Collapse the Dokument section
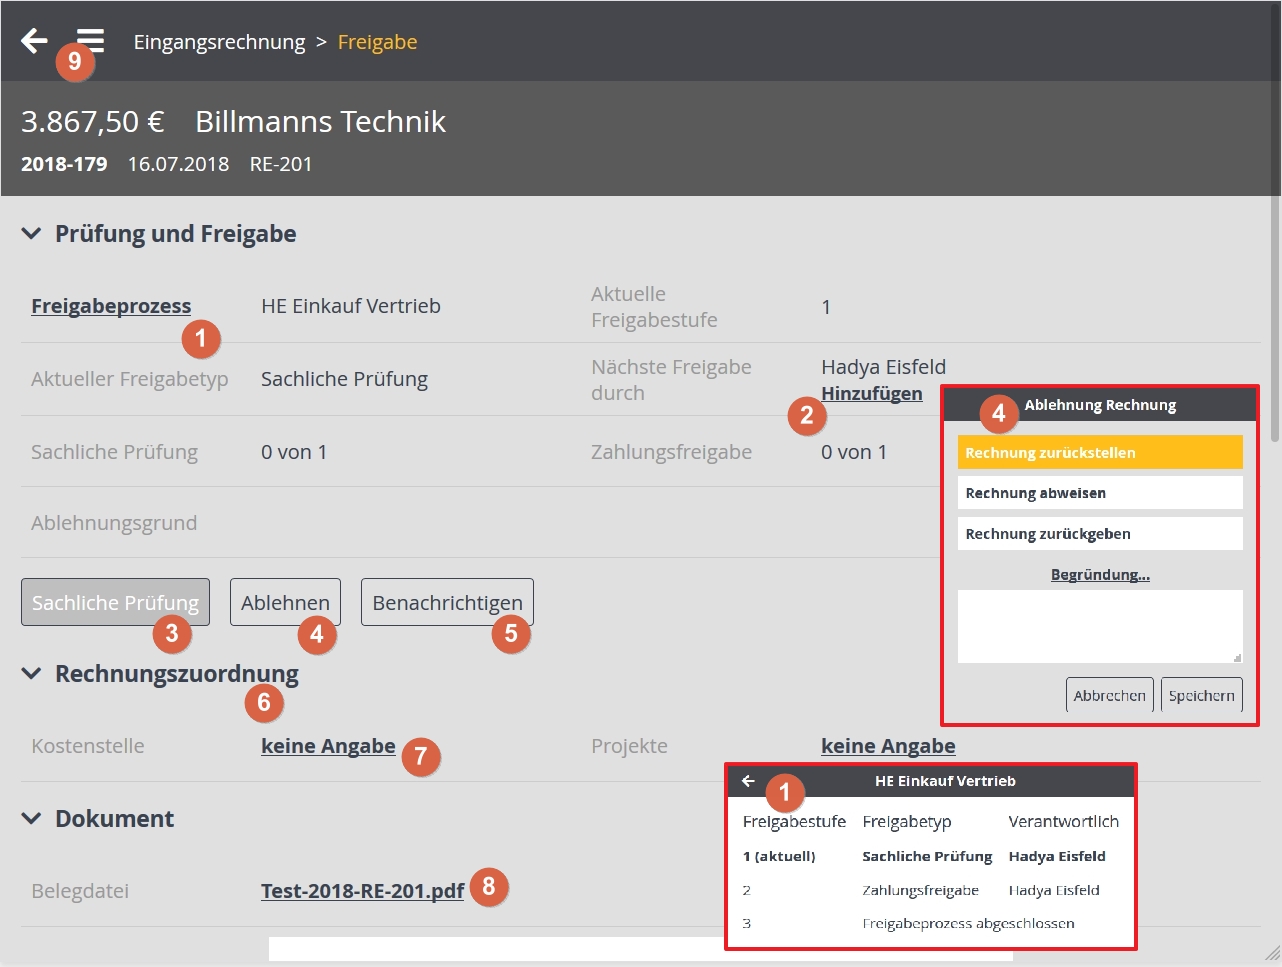Viewport: 1282px width, 967px height. (x=32, y=819)
